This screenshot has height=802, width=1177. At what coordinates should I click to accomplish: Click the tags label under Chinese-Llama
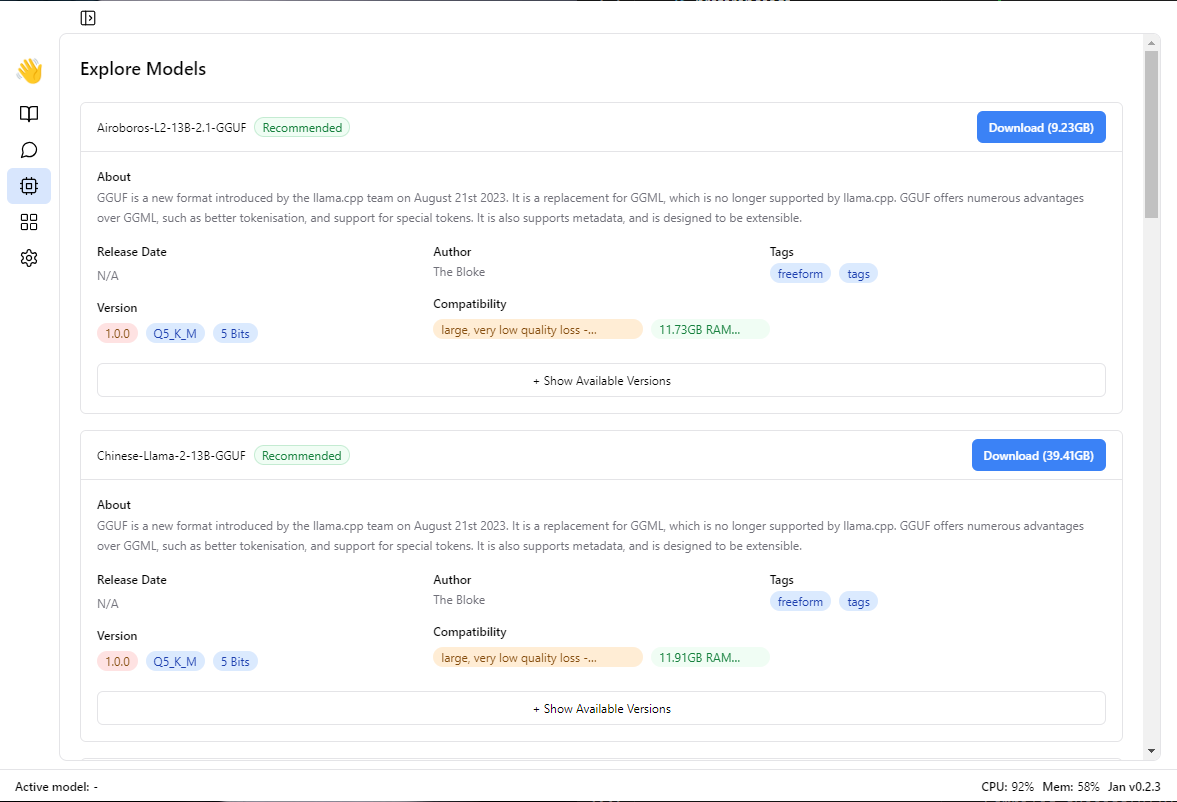click(858, 602)
